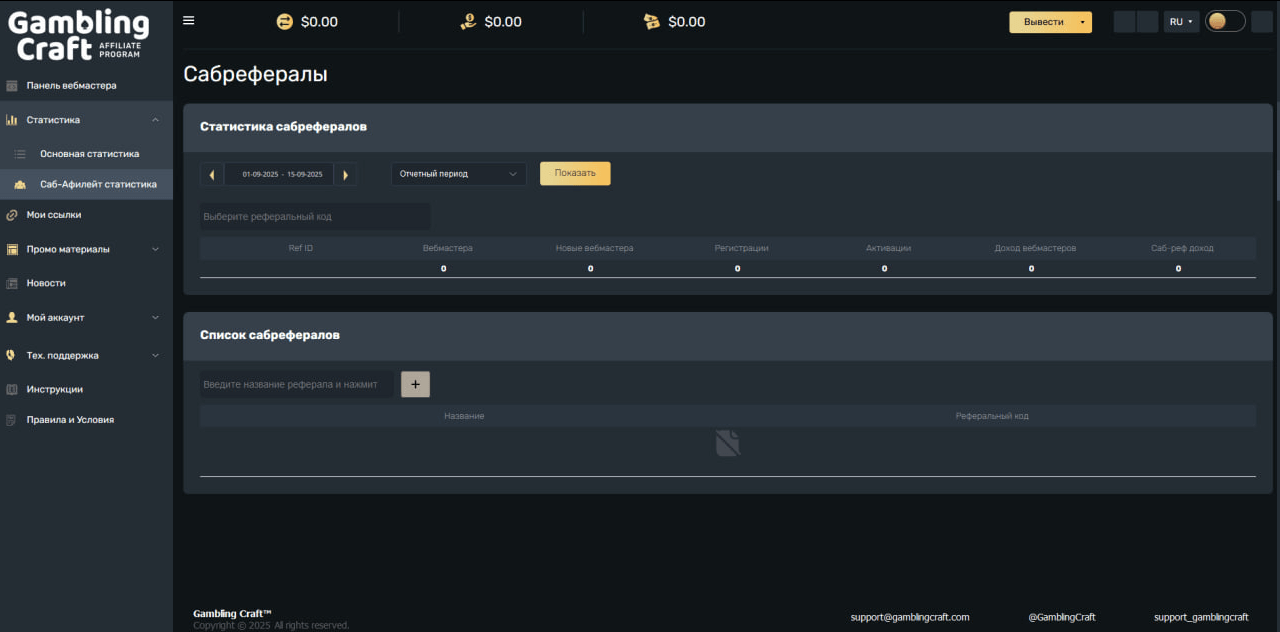The width and height of the screenshot is (1280, 632).
Task: Click support@gamblingcraft.com email link
Action: click(x=909, y=617)
